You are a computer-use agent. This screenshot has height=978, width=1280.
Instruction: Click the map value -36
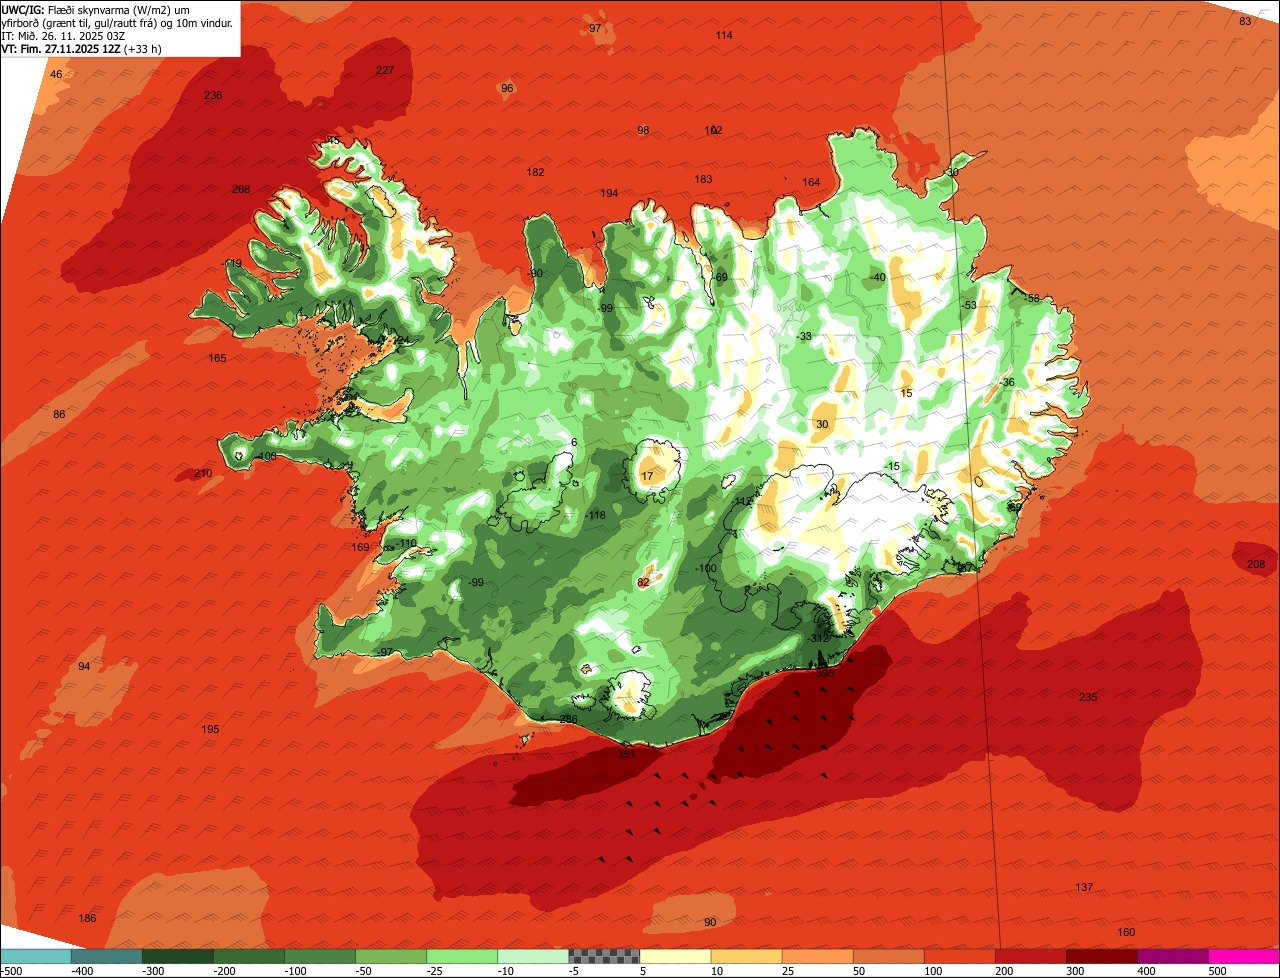point(1007,382)
